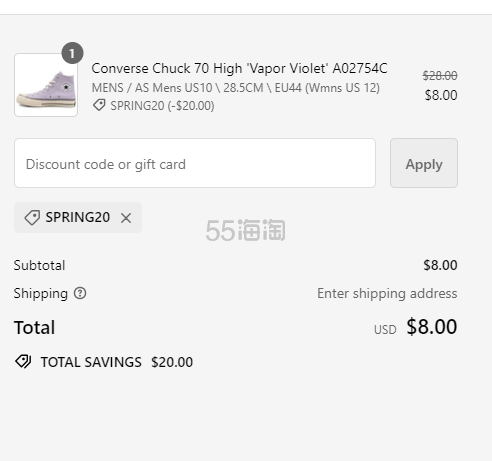Viewport: 492px width, 461px height.
Task: Click the Converse Chuck 70 High product title
Action: (239, 68)
